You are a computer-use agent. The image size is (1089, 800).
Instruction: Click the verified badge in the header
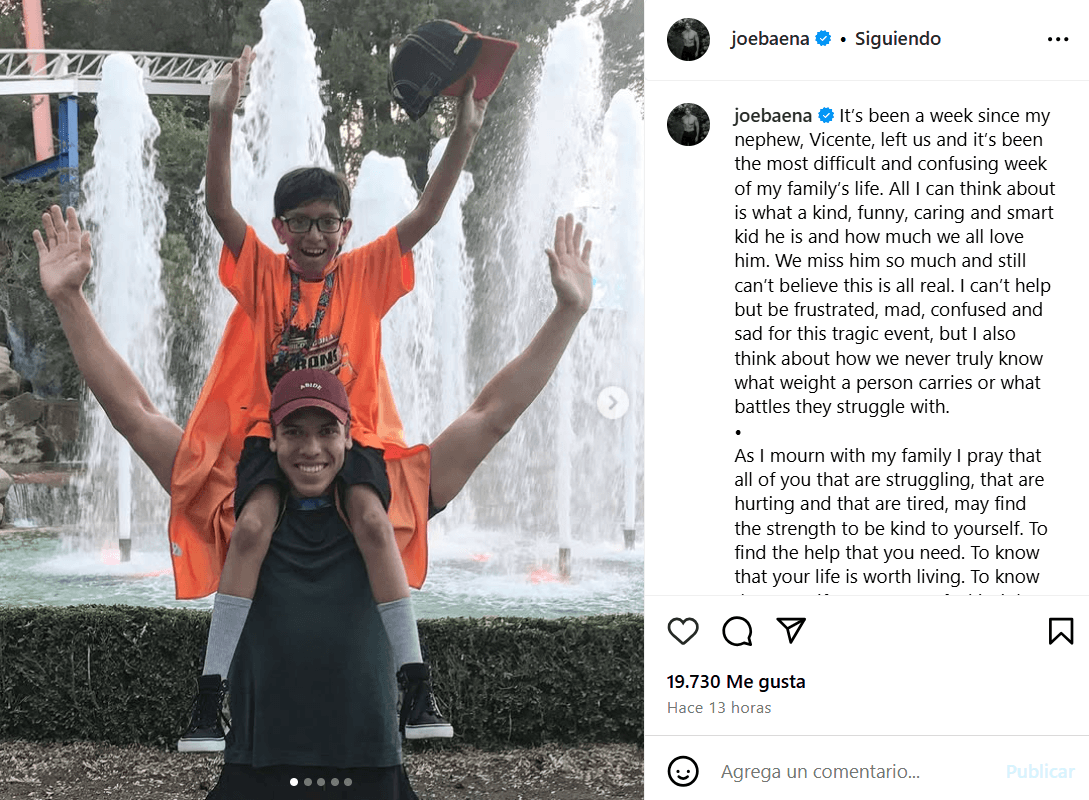pos(823,39)
